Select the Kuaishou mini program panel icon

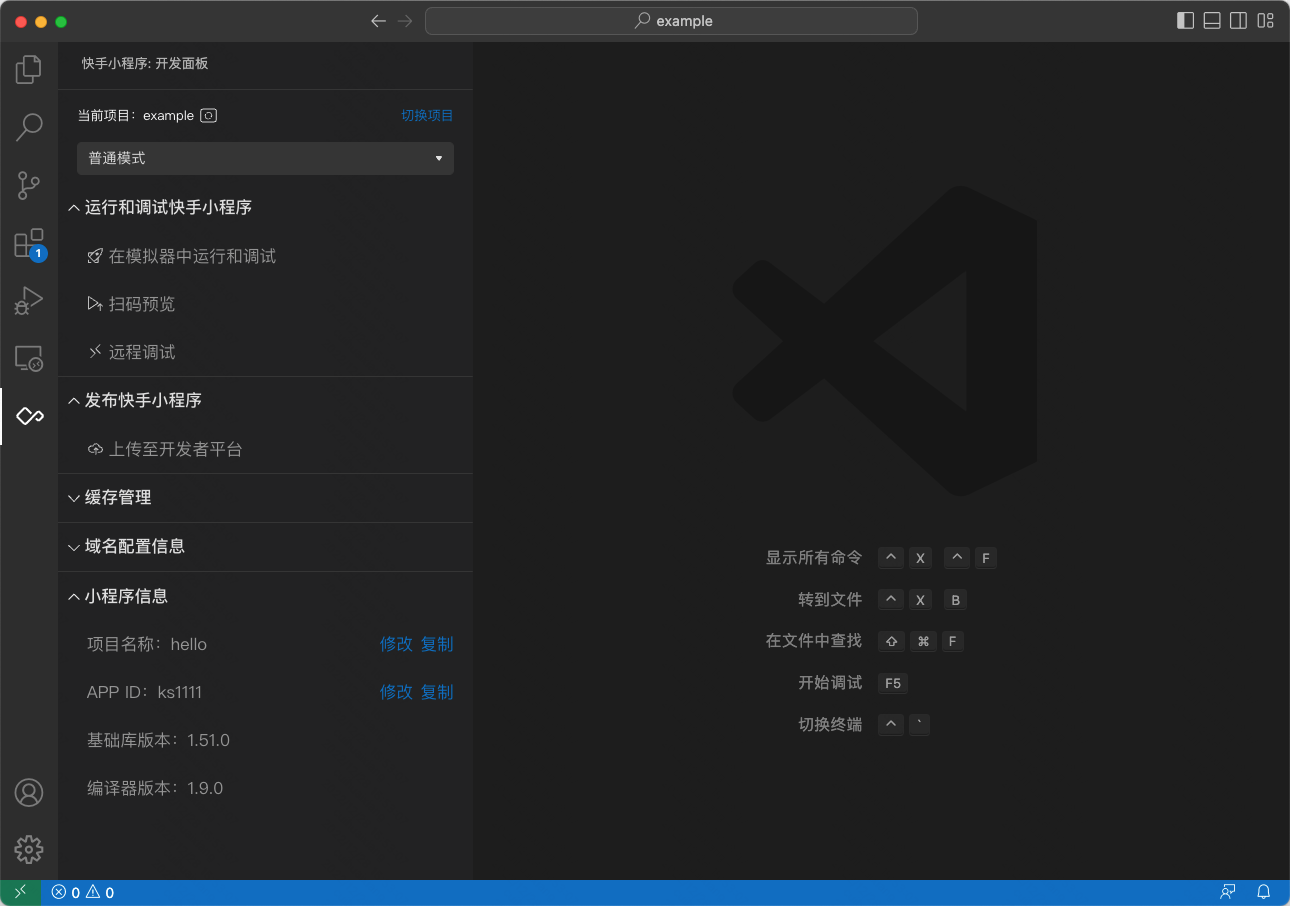29,416
